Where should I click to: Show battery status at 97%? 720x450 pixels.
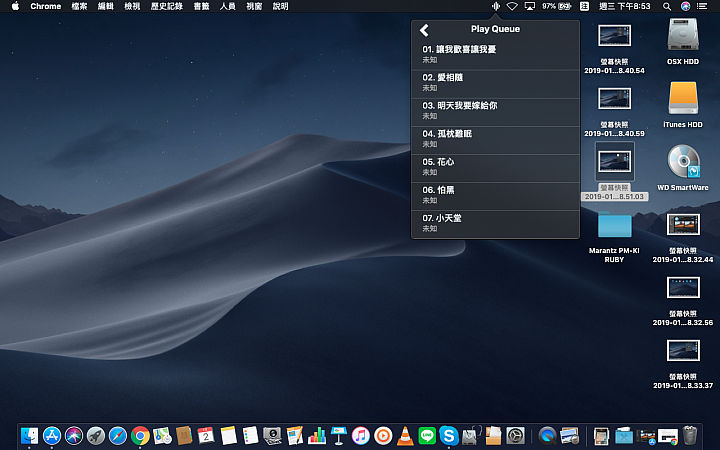pos(557,6)
